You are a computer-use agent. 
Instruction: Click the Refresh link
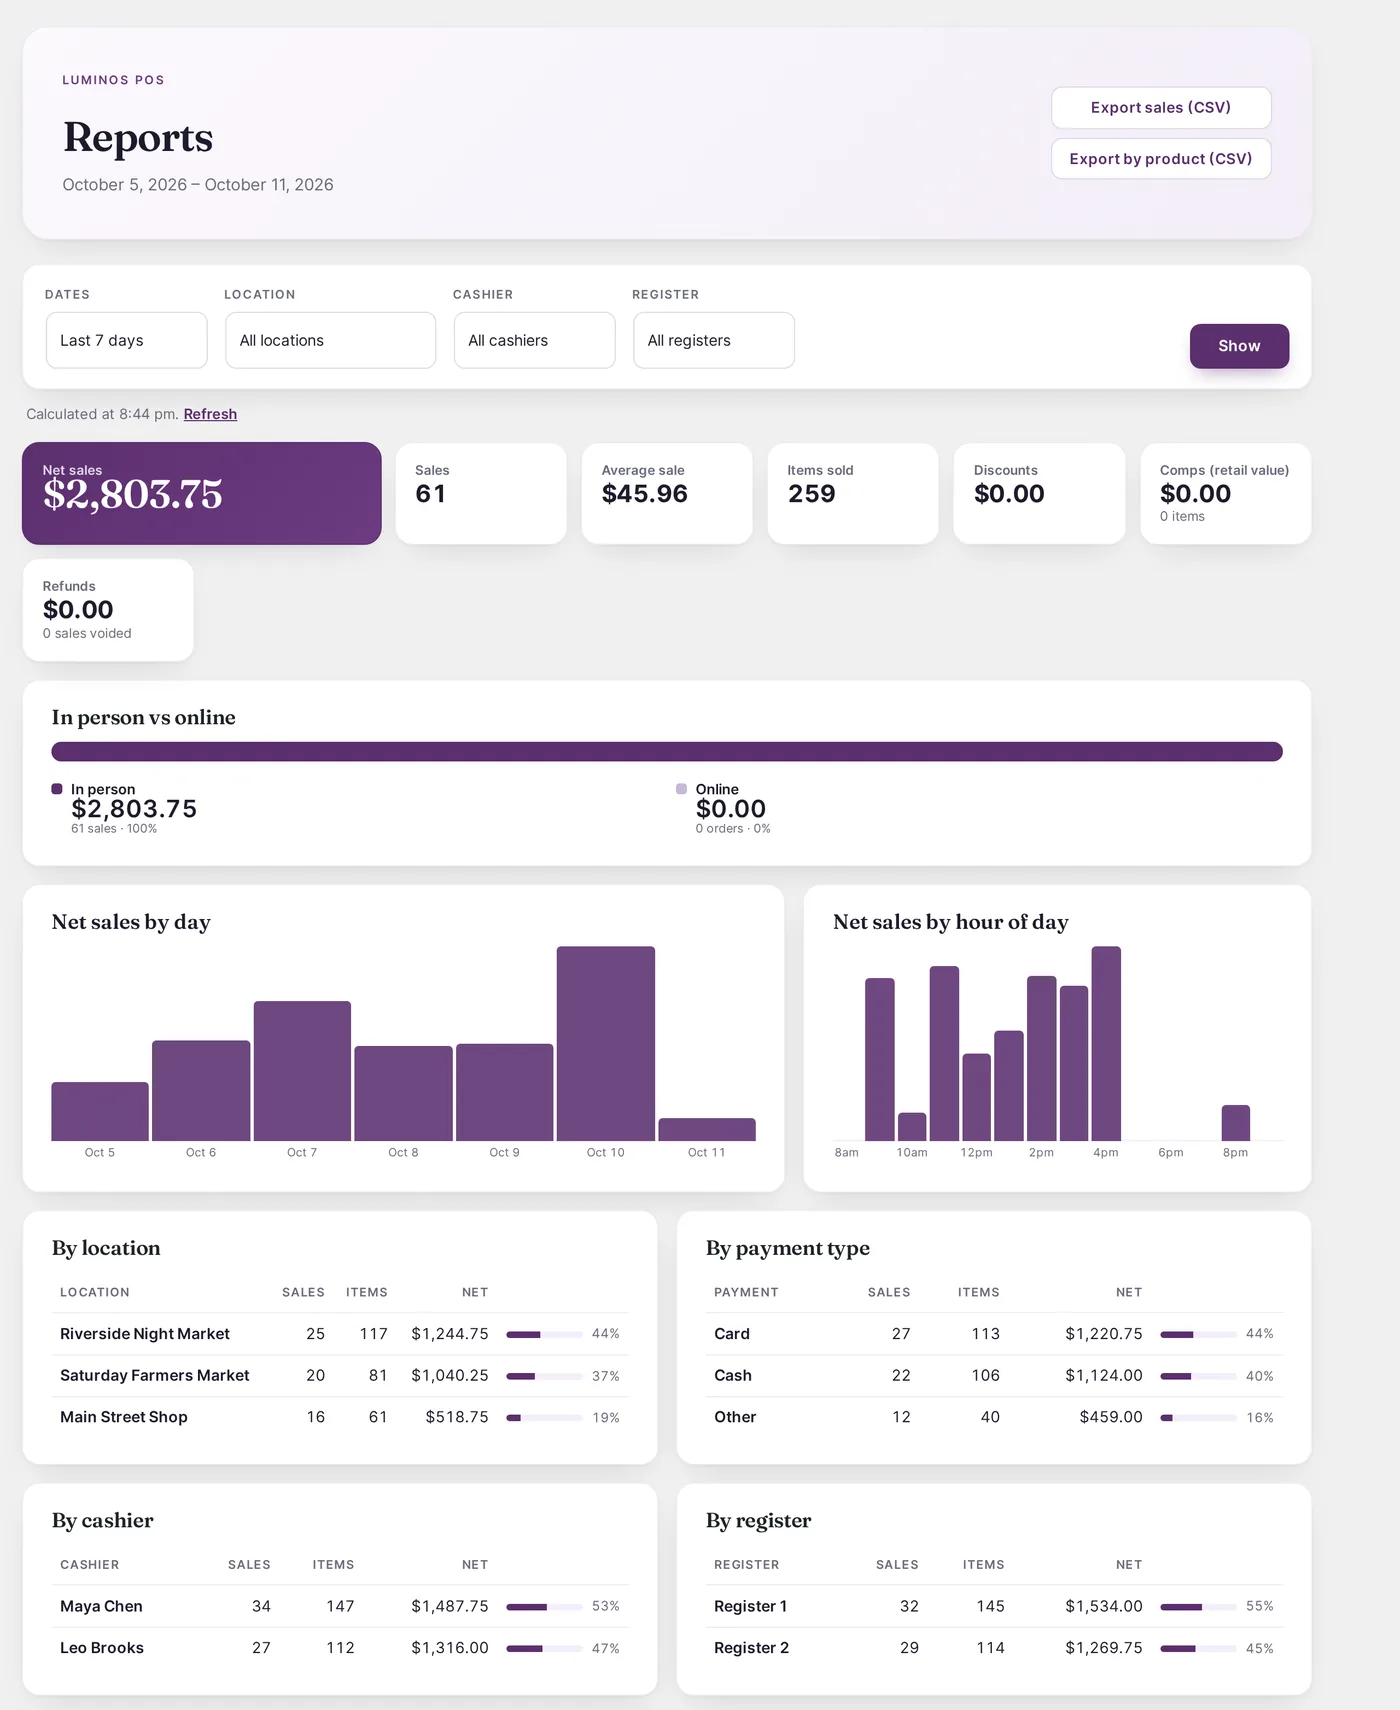[210, 414]
